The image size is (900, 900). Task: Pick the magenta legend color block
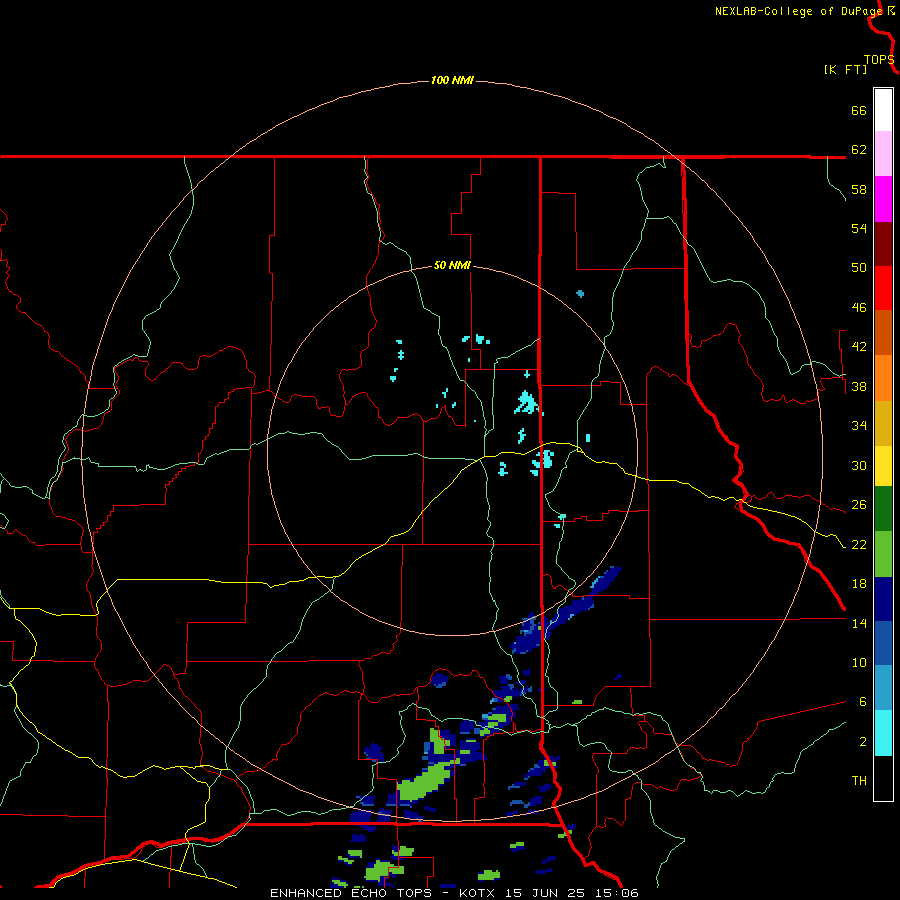[x=883, y=199]
